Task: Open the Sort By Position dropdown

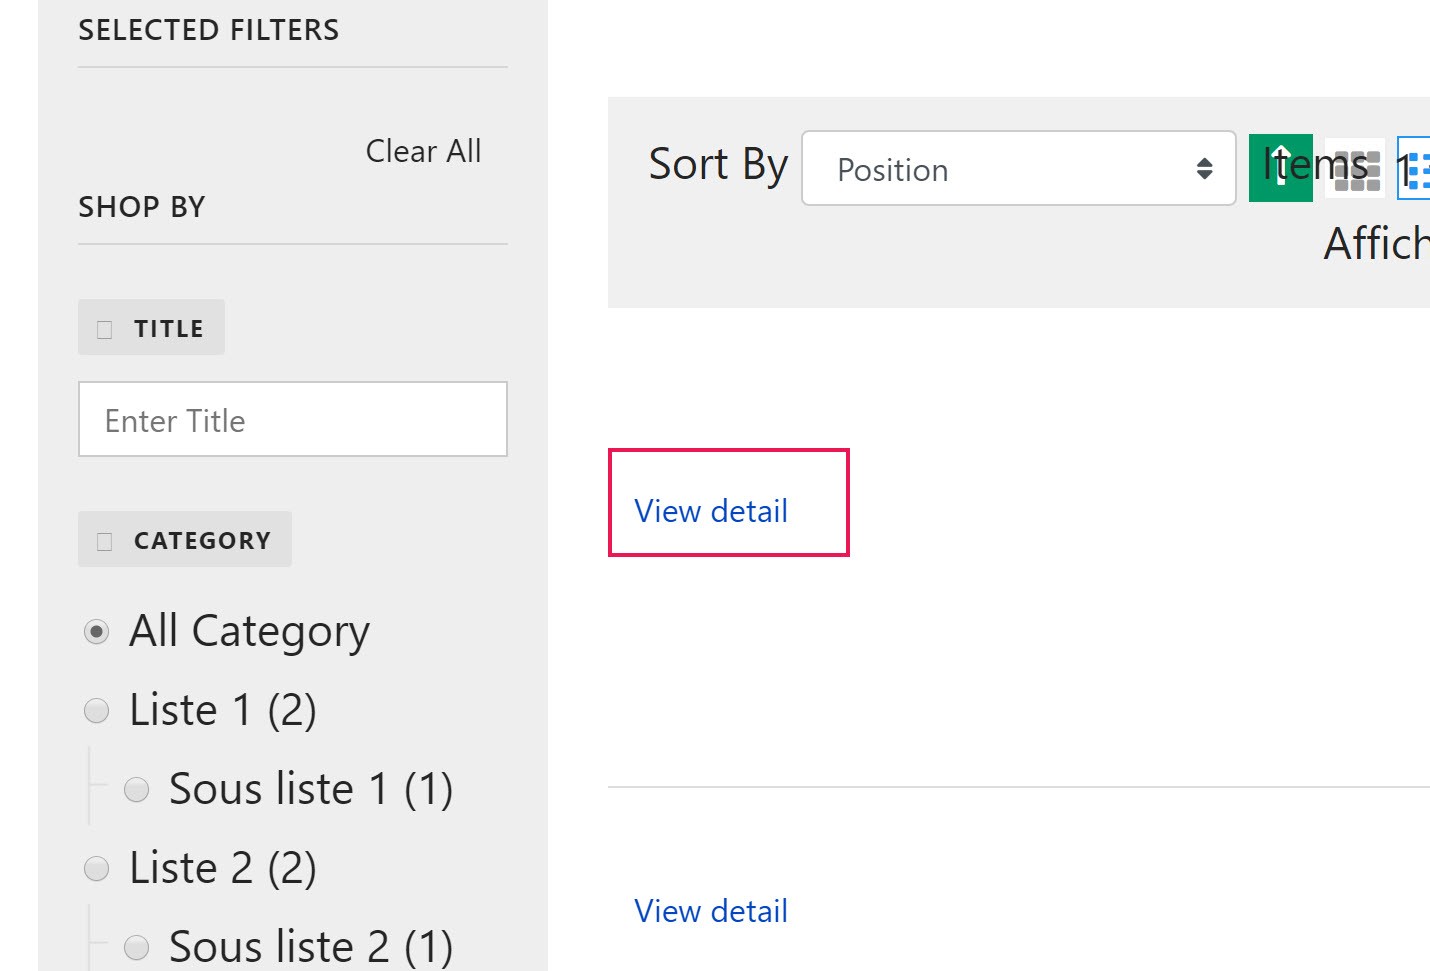Action: (1018, 169)
